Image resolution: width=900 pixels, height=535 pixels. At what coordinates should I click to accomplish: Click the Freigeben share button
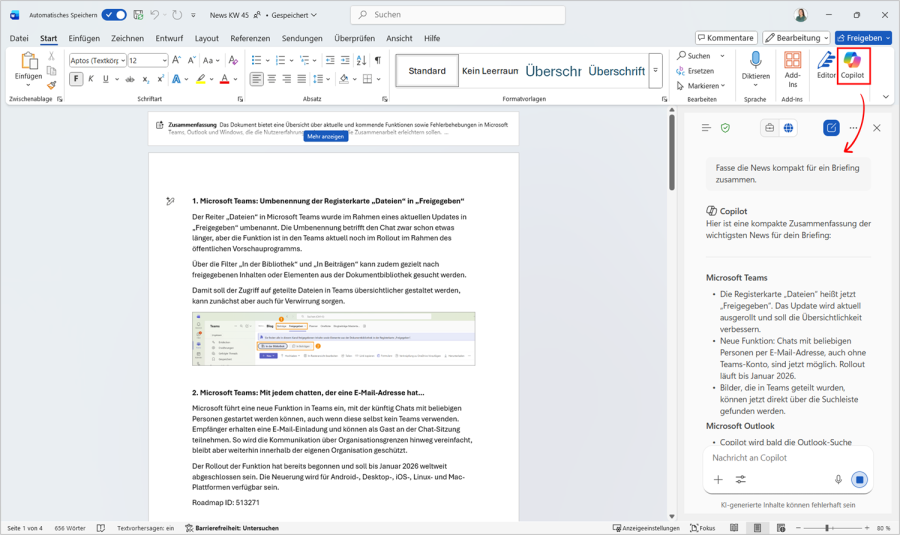(863, 38)
